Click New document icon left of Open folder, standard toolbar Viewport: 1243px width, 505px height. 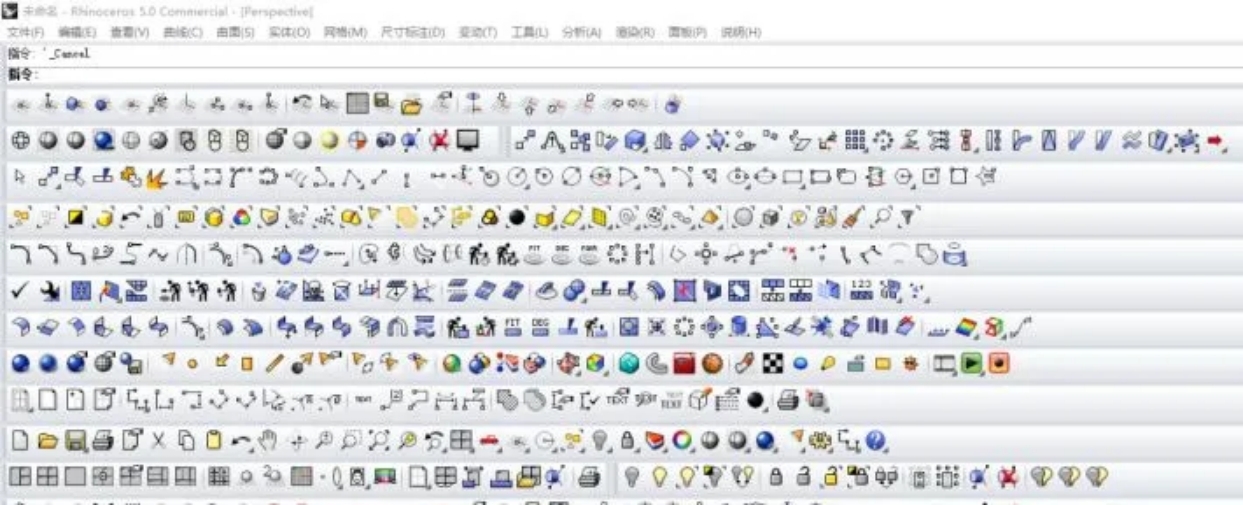click(x=19, y=441)
